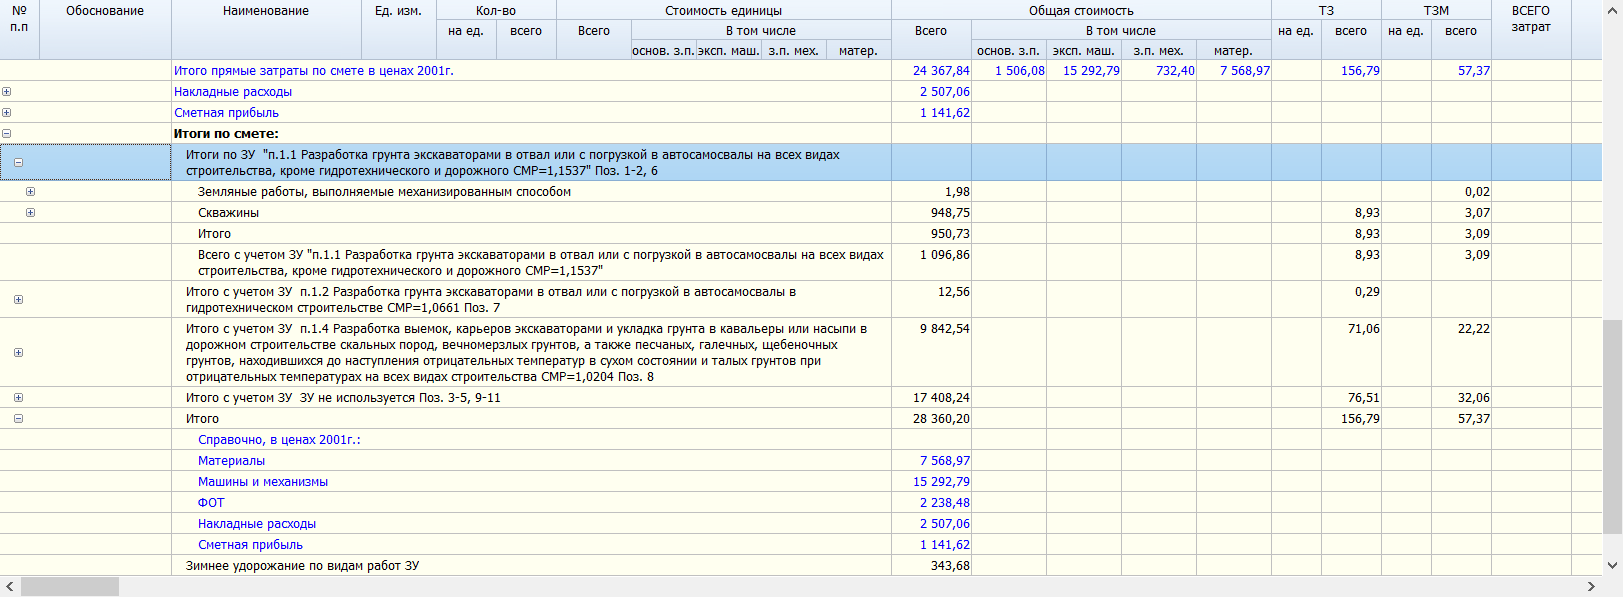Image resolution: width=1623 pixels, height=597 pixels.
Task: Click the Машины и механизмы link
Action: tap(262, 482)
